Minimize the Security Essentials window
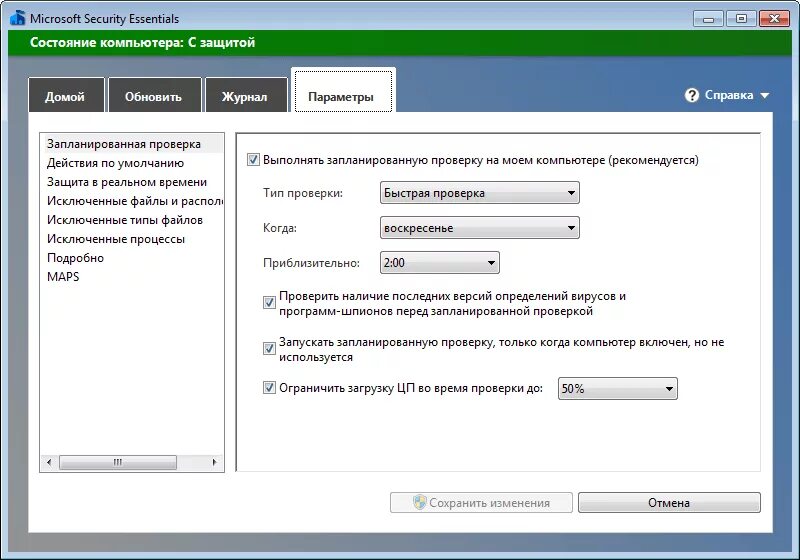 coord(708,19)
